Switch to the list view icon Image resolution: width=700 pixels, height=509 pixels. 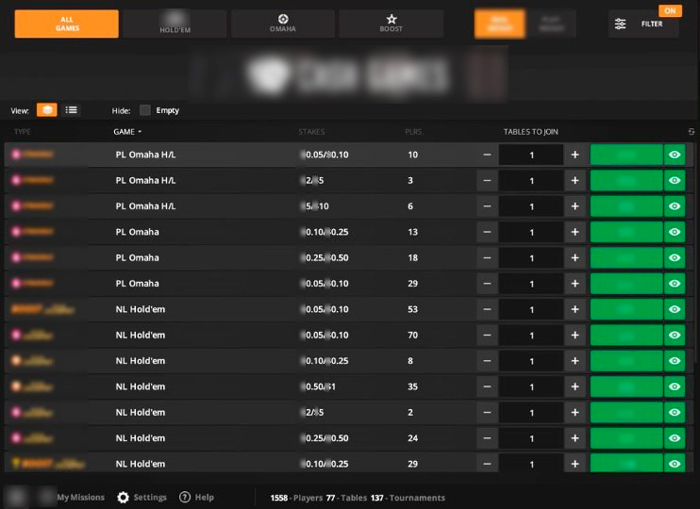(71, 110)
